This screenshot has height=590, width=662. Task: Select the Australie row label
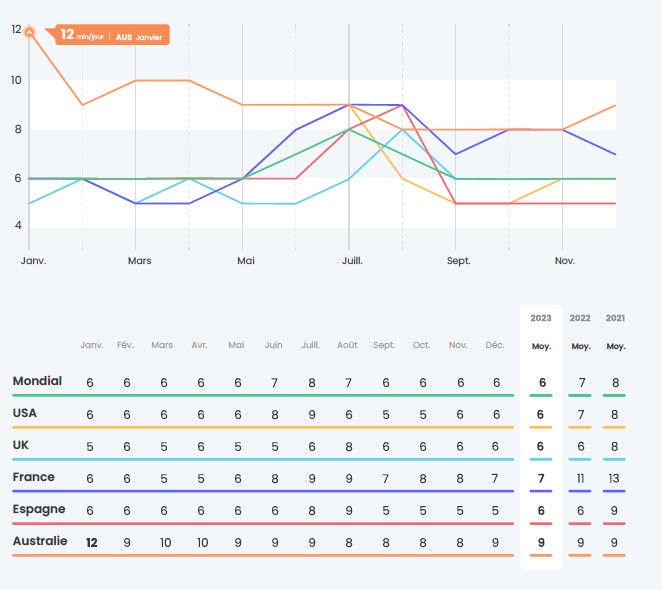(x=40, y=541)
